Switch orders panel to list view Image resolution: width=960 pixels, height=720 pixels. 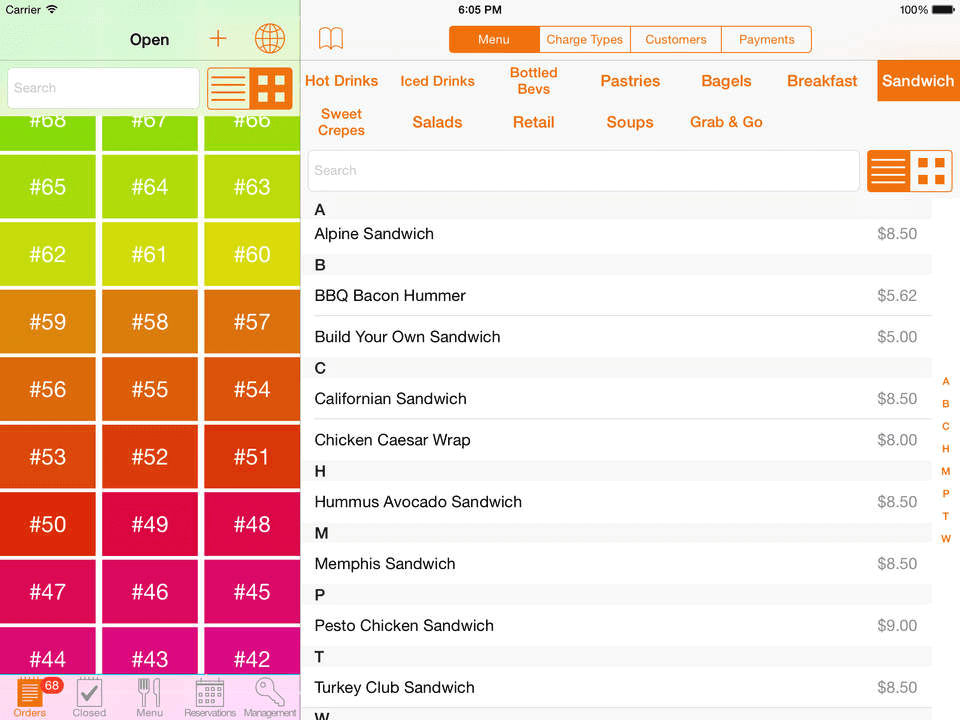[x=228, y=89]
